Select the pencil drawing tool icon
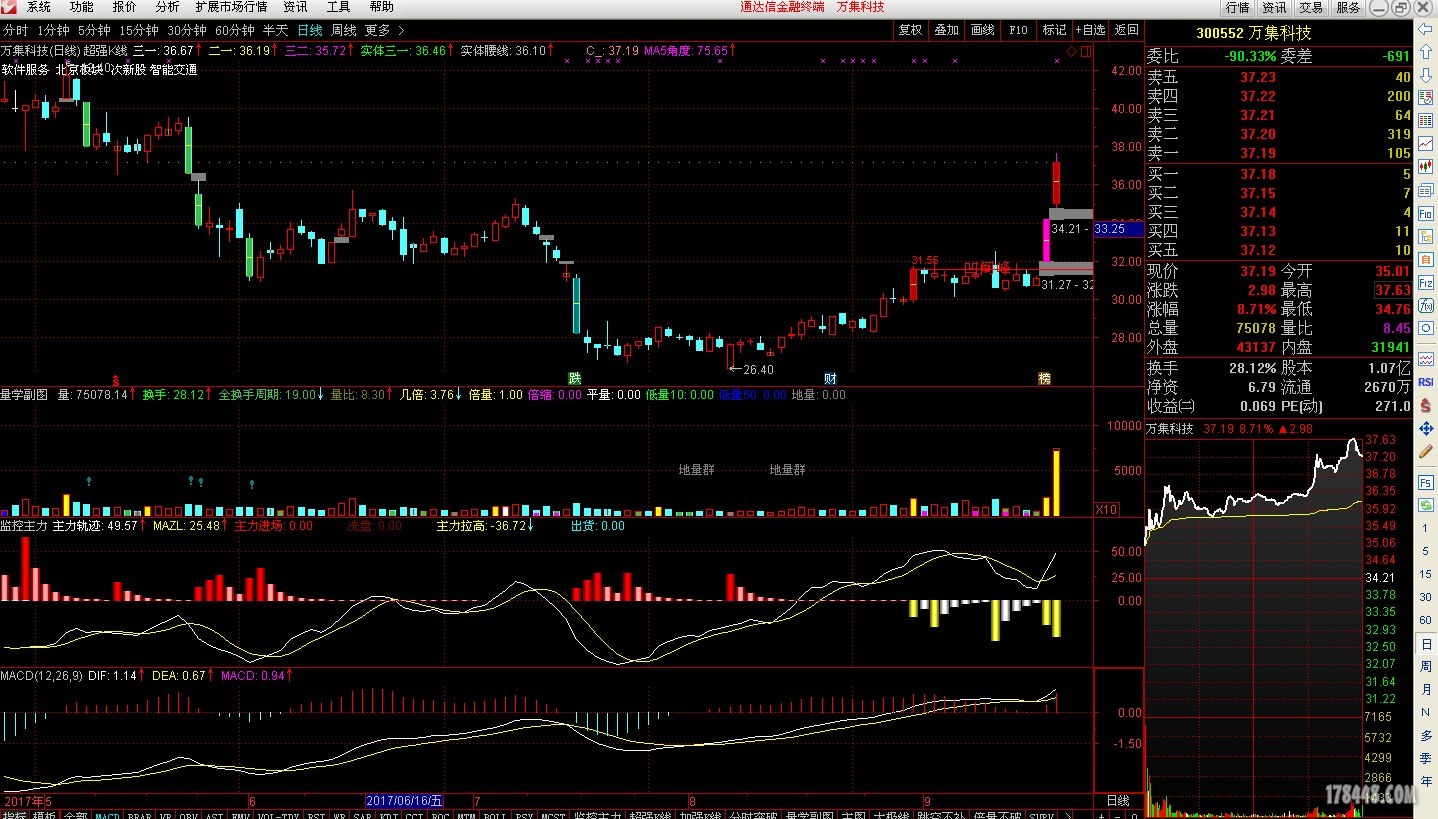The width and height of the screenshot is (1438, 819). [x=1425, y=453]
